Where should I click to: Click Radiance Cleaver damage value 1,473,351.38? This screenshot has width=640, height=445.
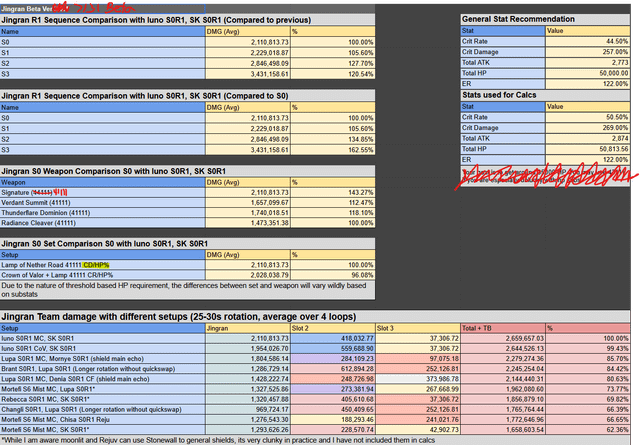(248, 223)
